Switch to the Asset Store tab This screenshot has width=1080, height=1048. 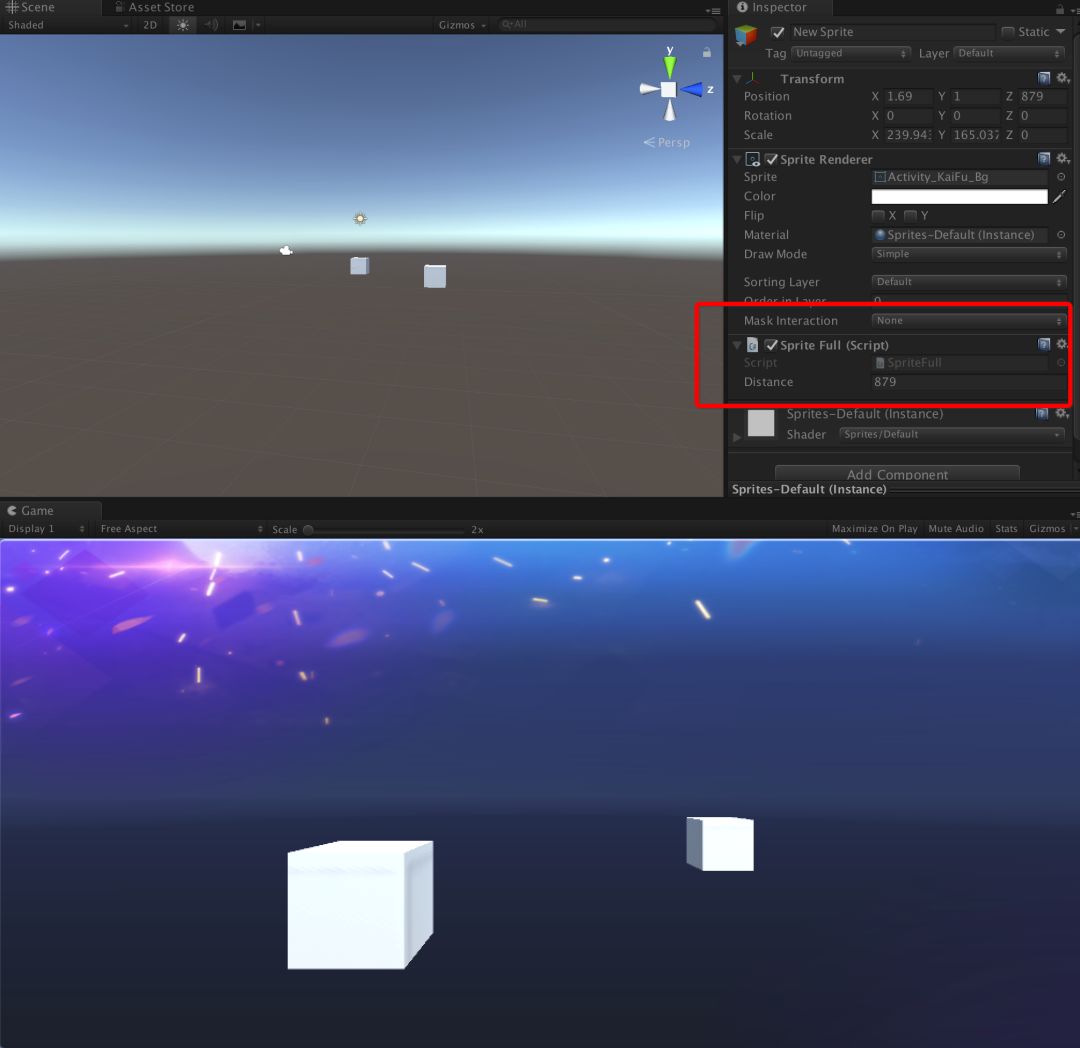(x=154, y=7)
